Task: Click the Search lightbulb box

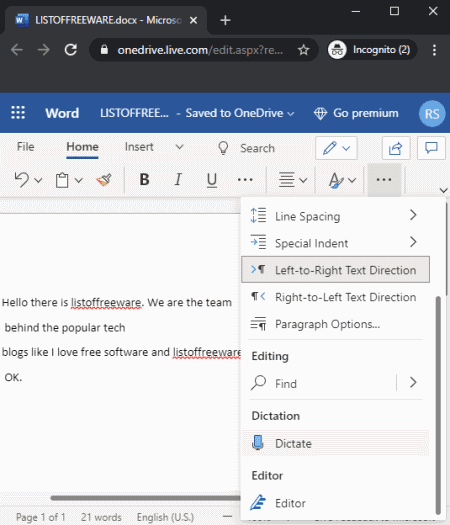Action: [x=246, y=148]
